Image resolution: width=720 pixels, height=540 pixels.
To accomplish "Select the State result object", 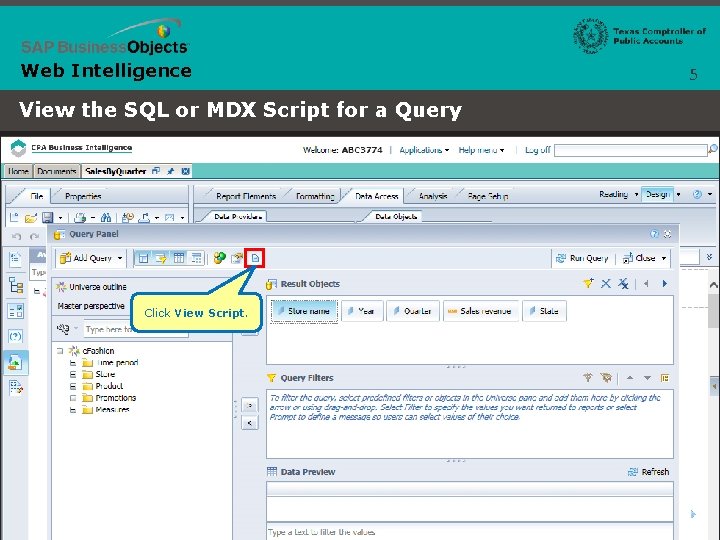I will click(x=544, y=311).
